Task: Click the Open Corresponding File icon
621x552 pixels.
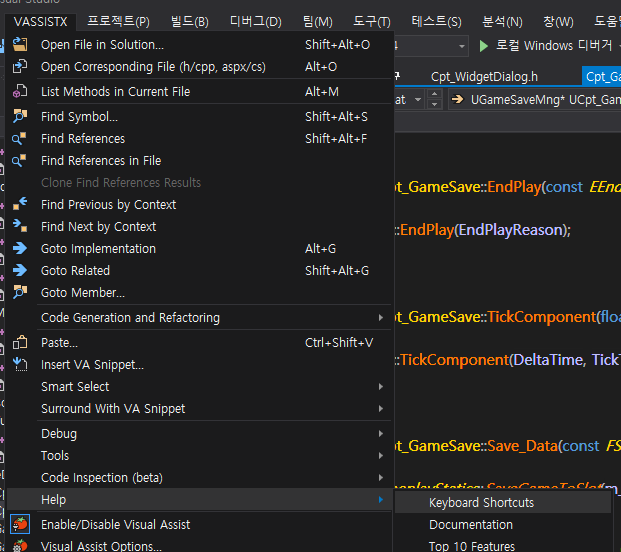Action: 20,67
